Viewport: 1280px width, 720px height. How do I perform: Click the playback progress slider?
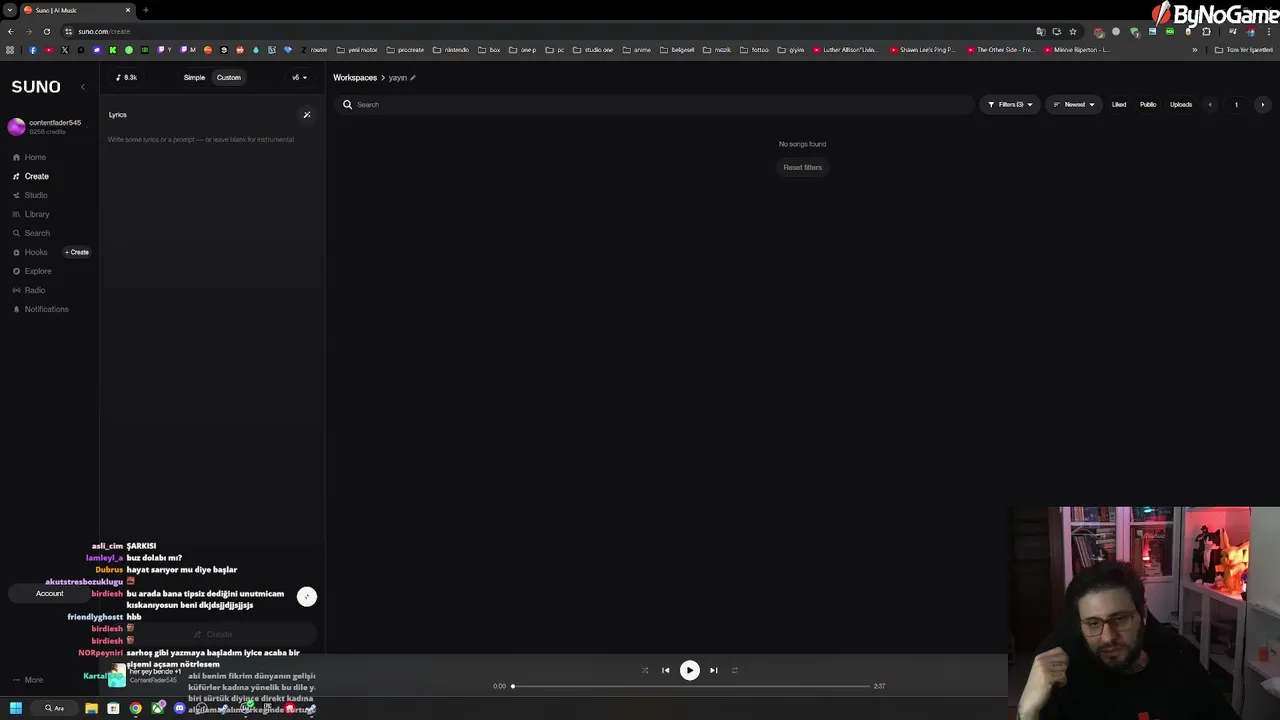click(x=690, y=686)
